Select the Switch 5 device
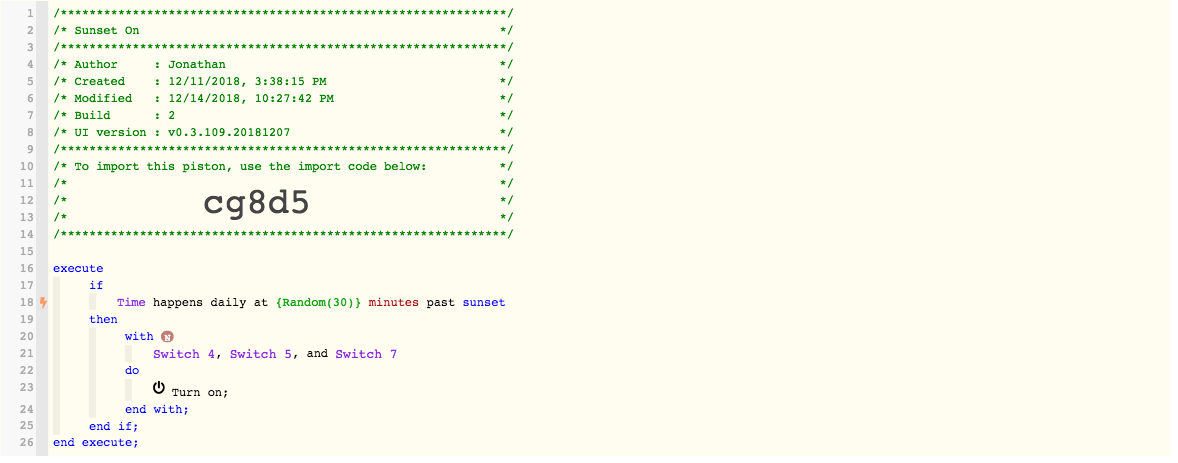 click(x=261, y=354)
